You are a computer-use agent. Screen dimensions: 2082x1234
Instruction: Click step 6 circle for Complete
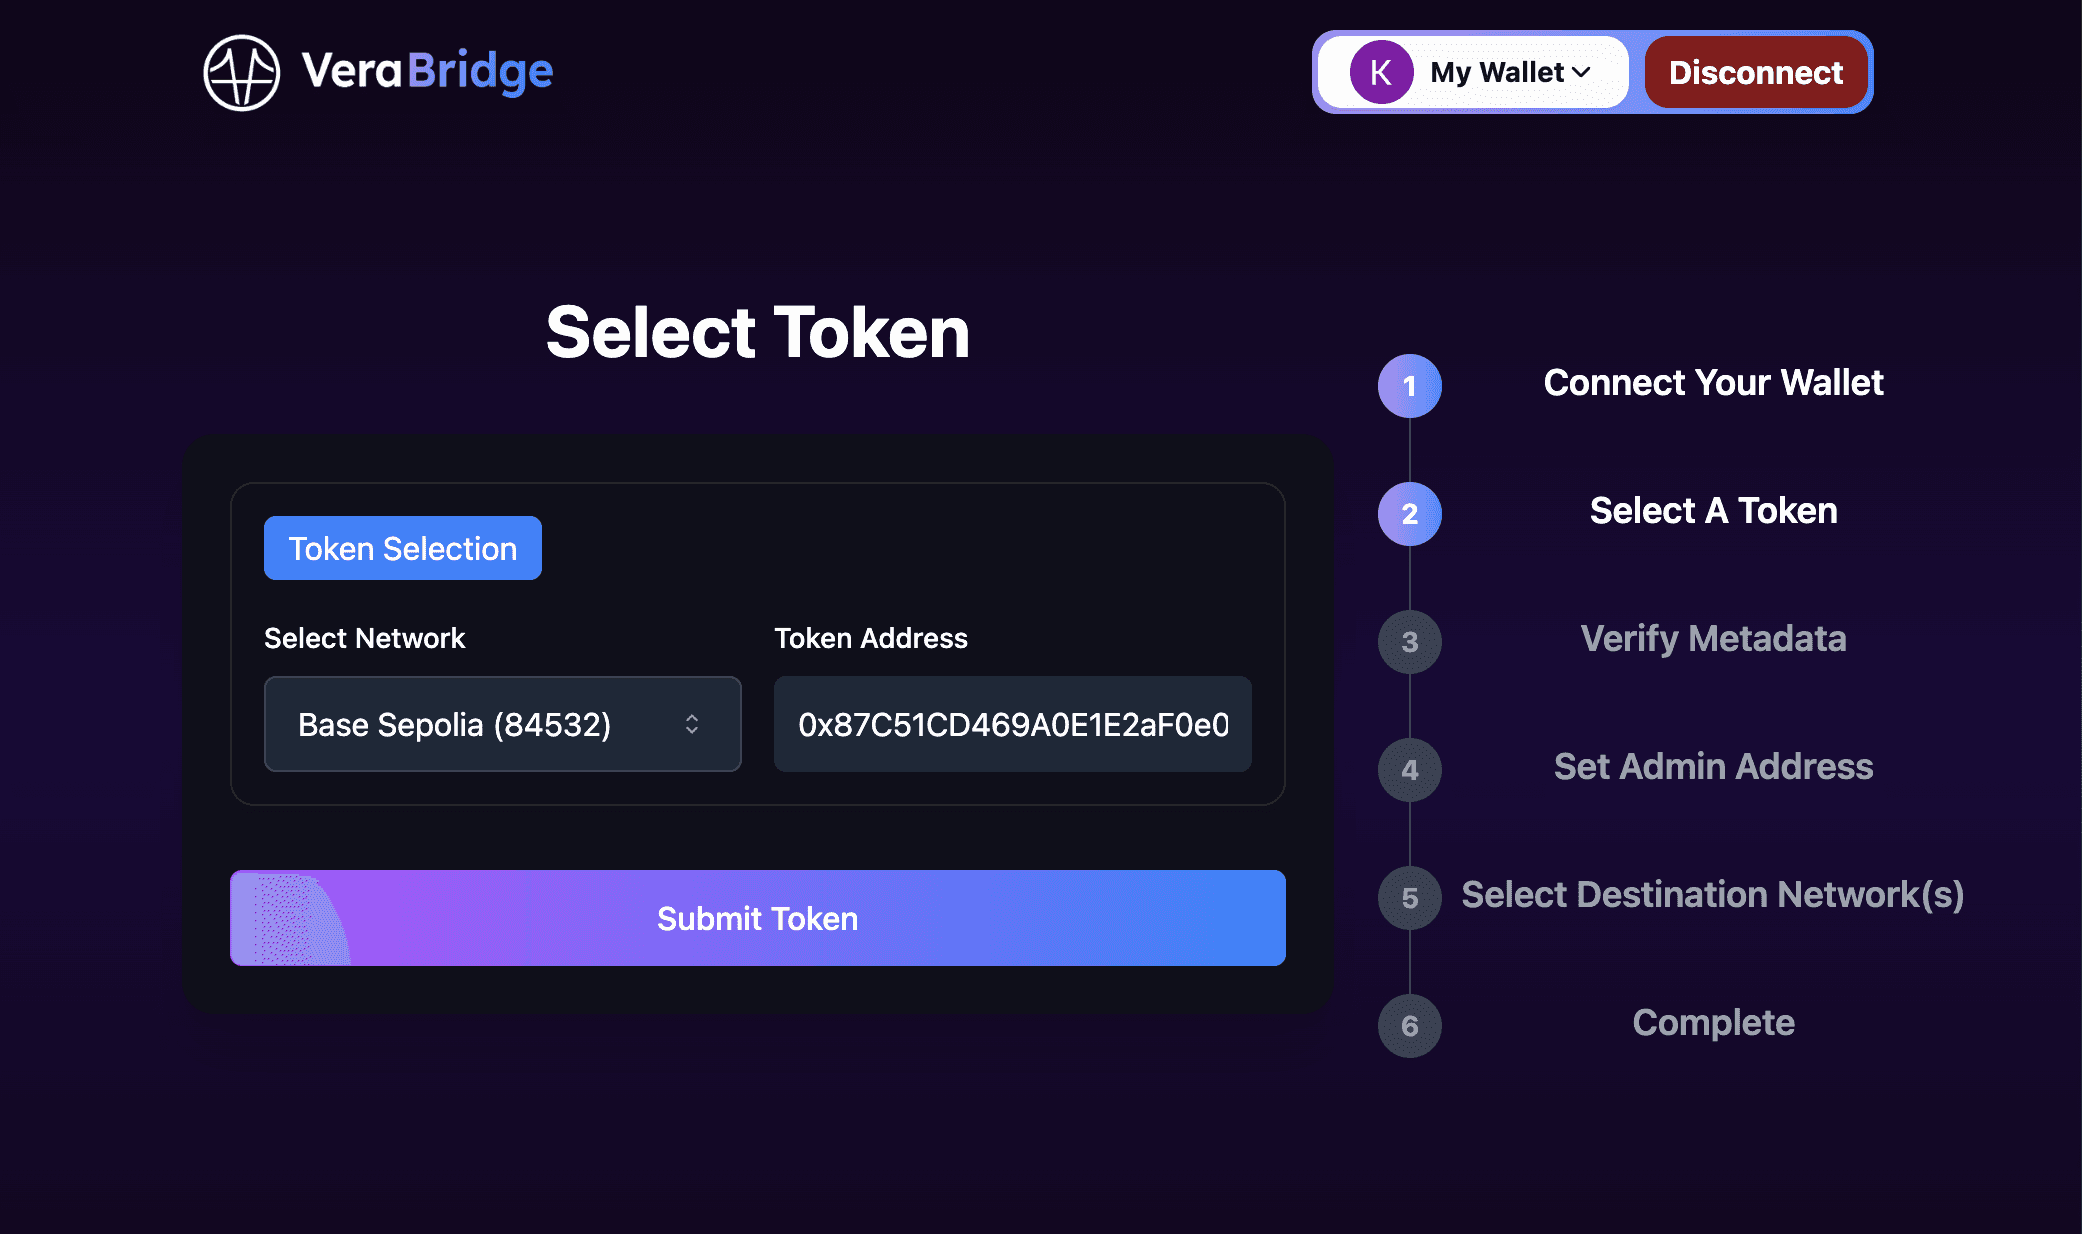point(1409,1026)
